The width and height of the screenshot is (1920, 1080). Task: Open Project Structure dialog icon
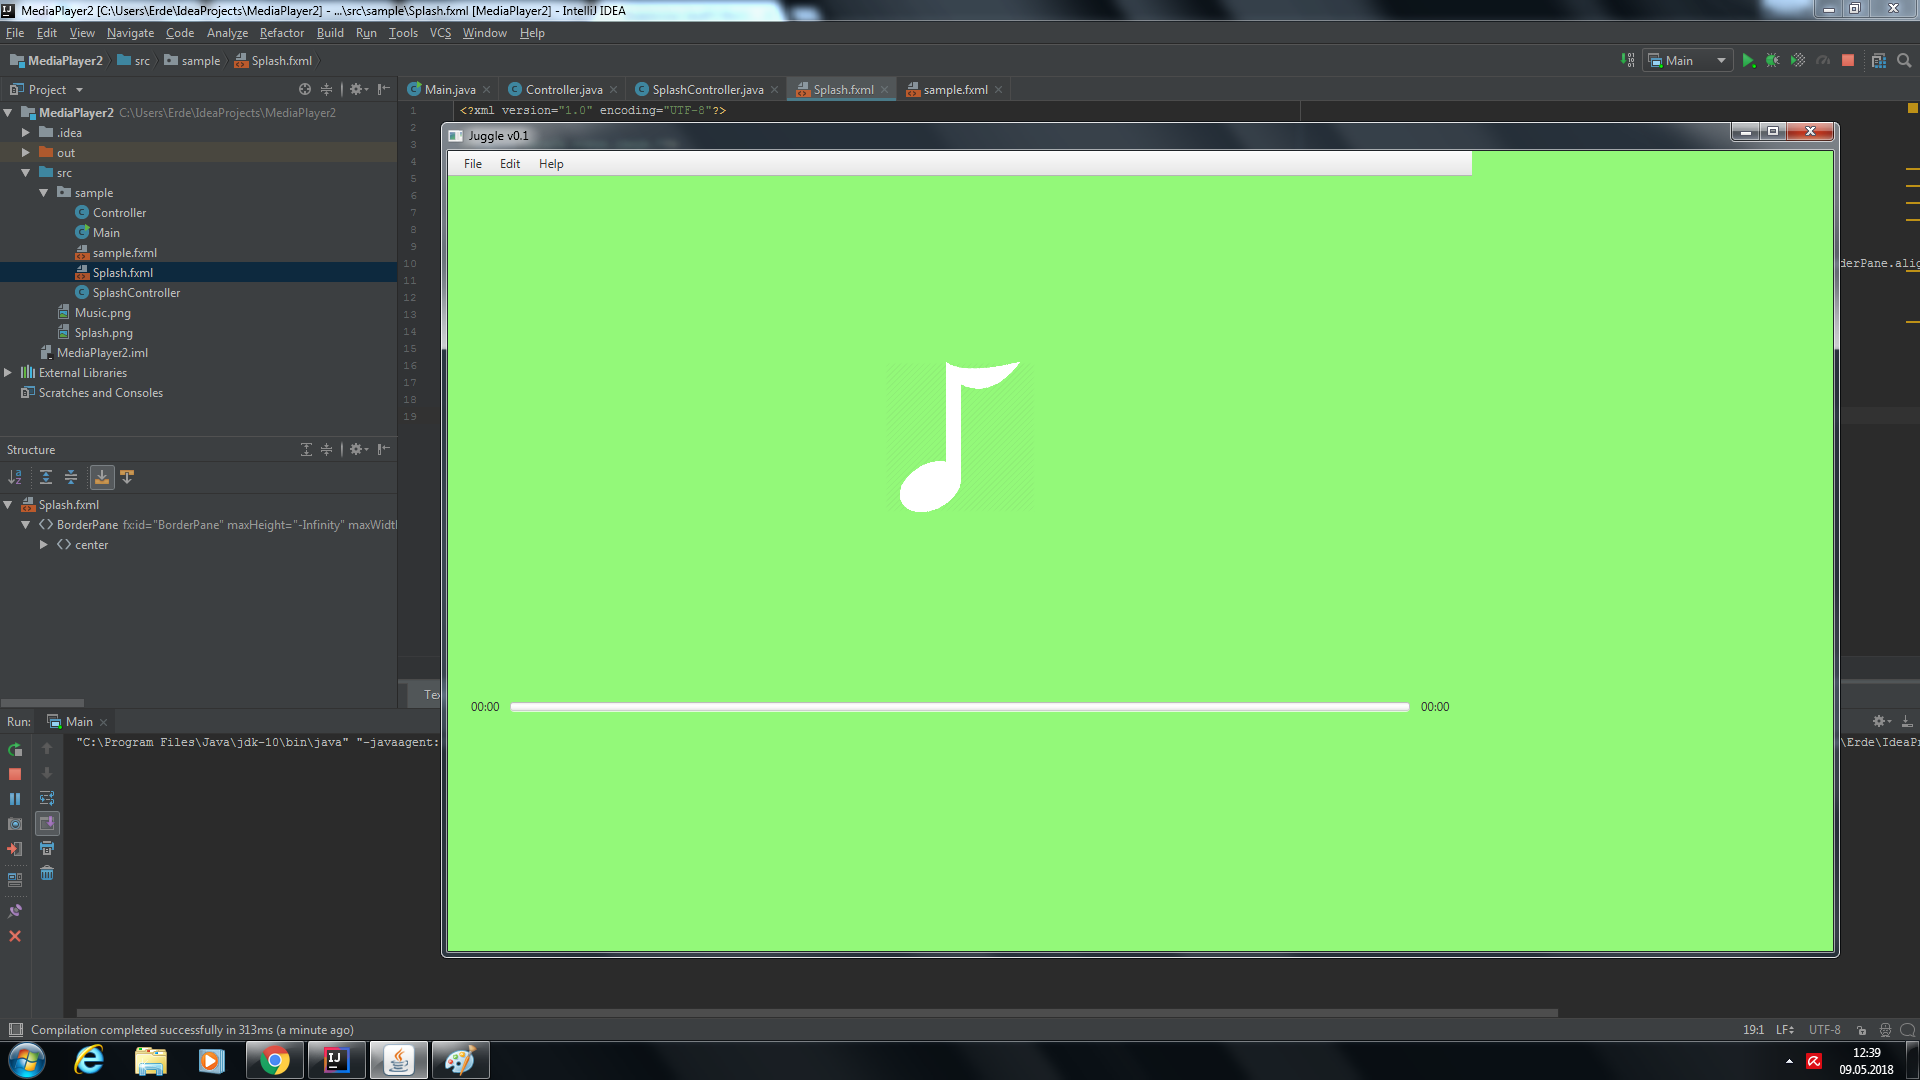1879,61
